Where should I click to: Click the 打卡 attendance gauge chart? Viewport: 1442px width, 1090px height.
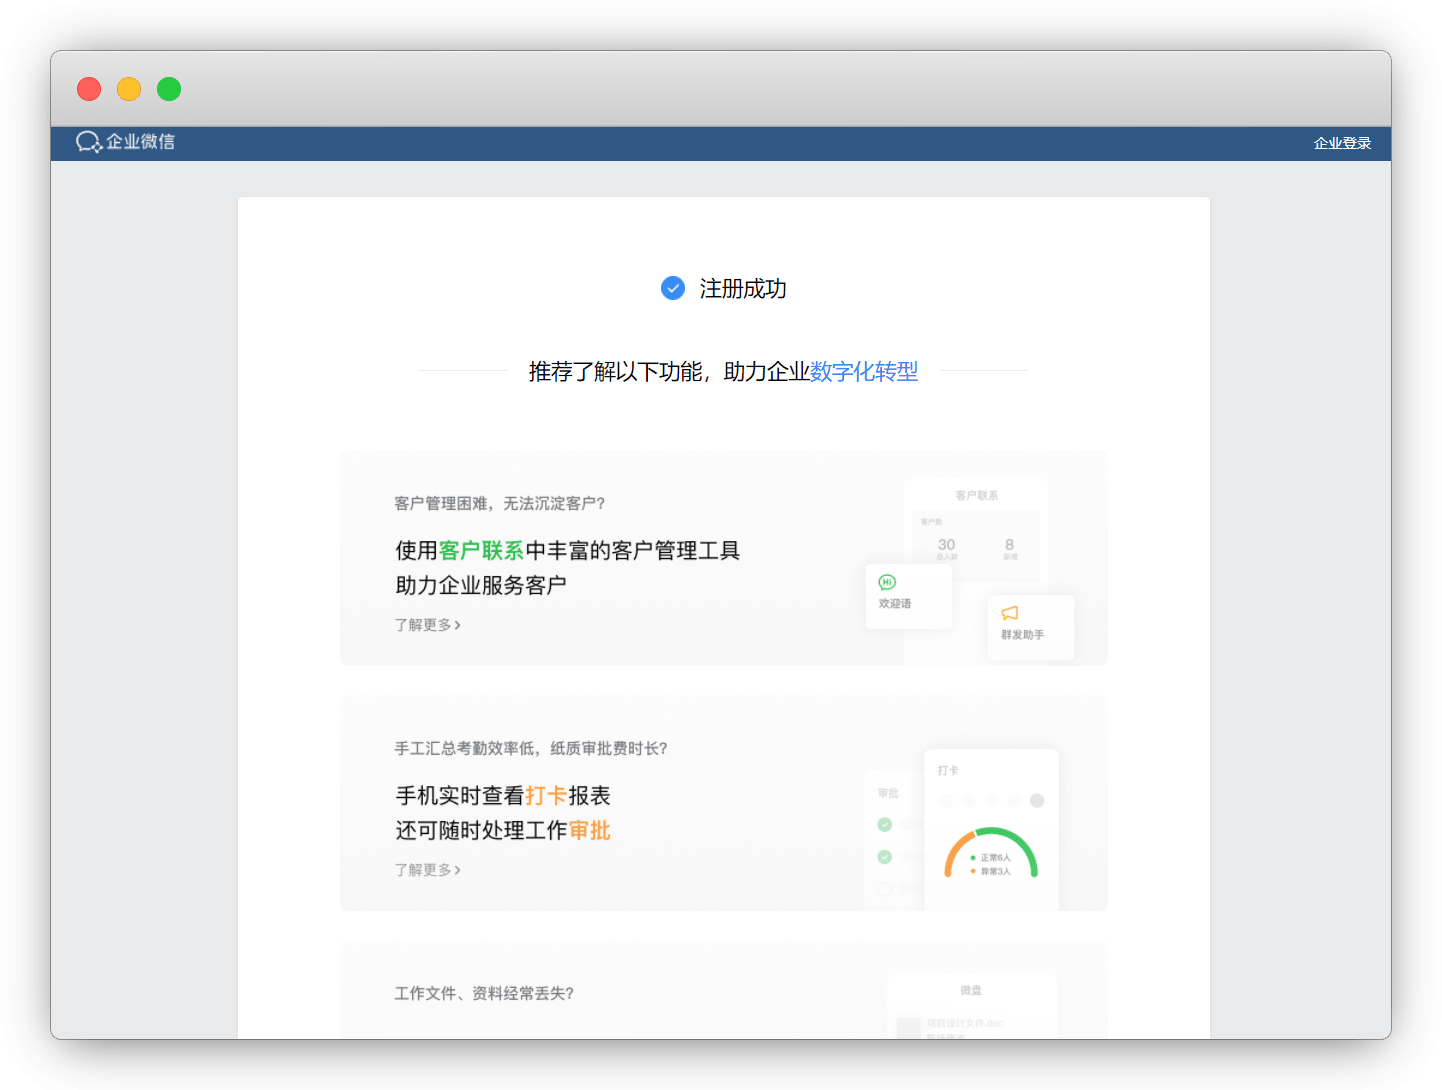(991, 854)
